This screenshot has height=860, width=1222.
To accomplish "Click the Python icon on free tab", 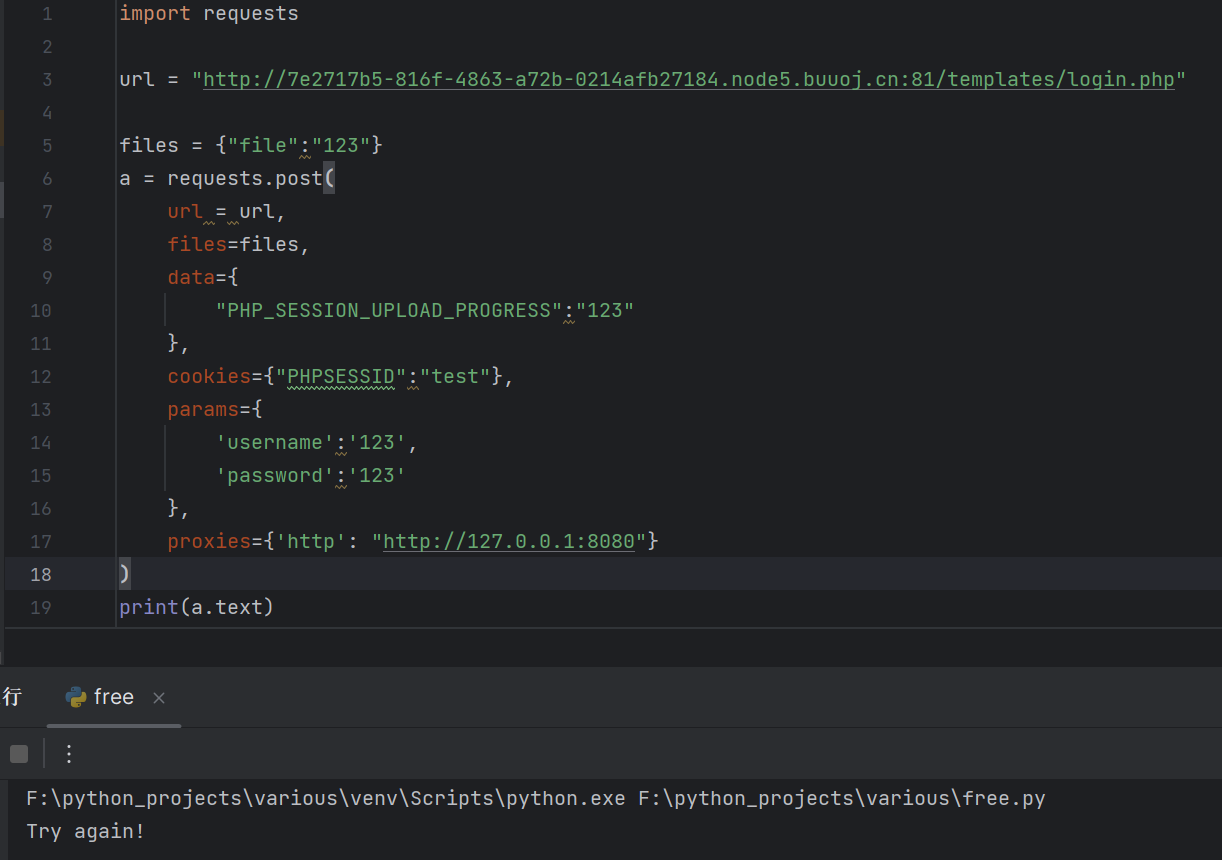I will pyautogui.click(x=75, y=698).
